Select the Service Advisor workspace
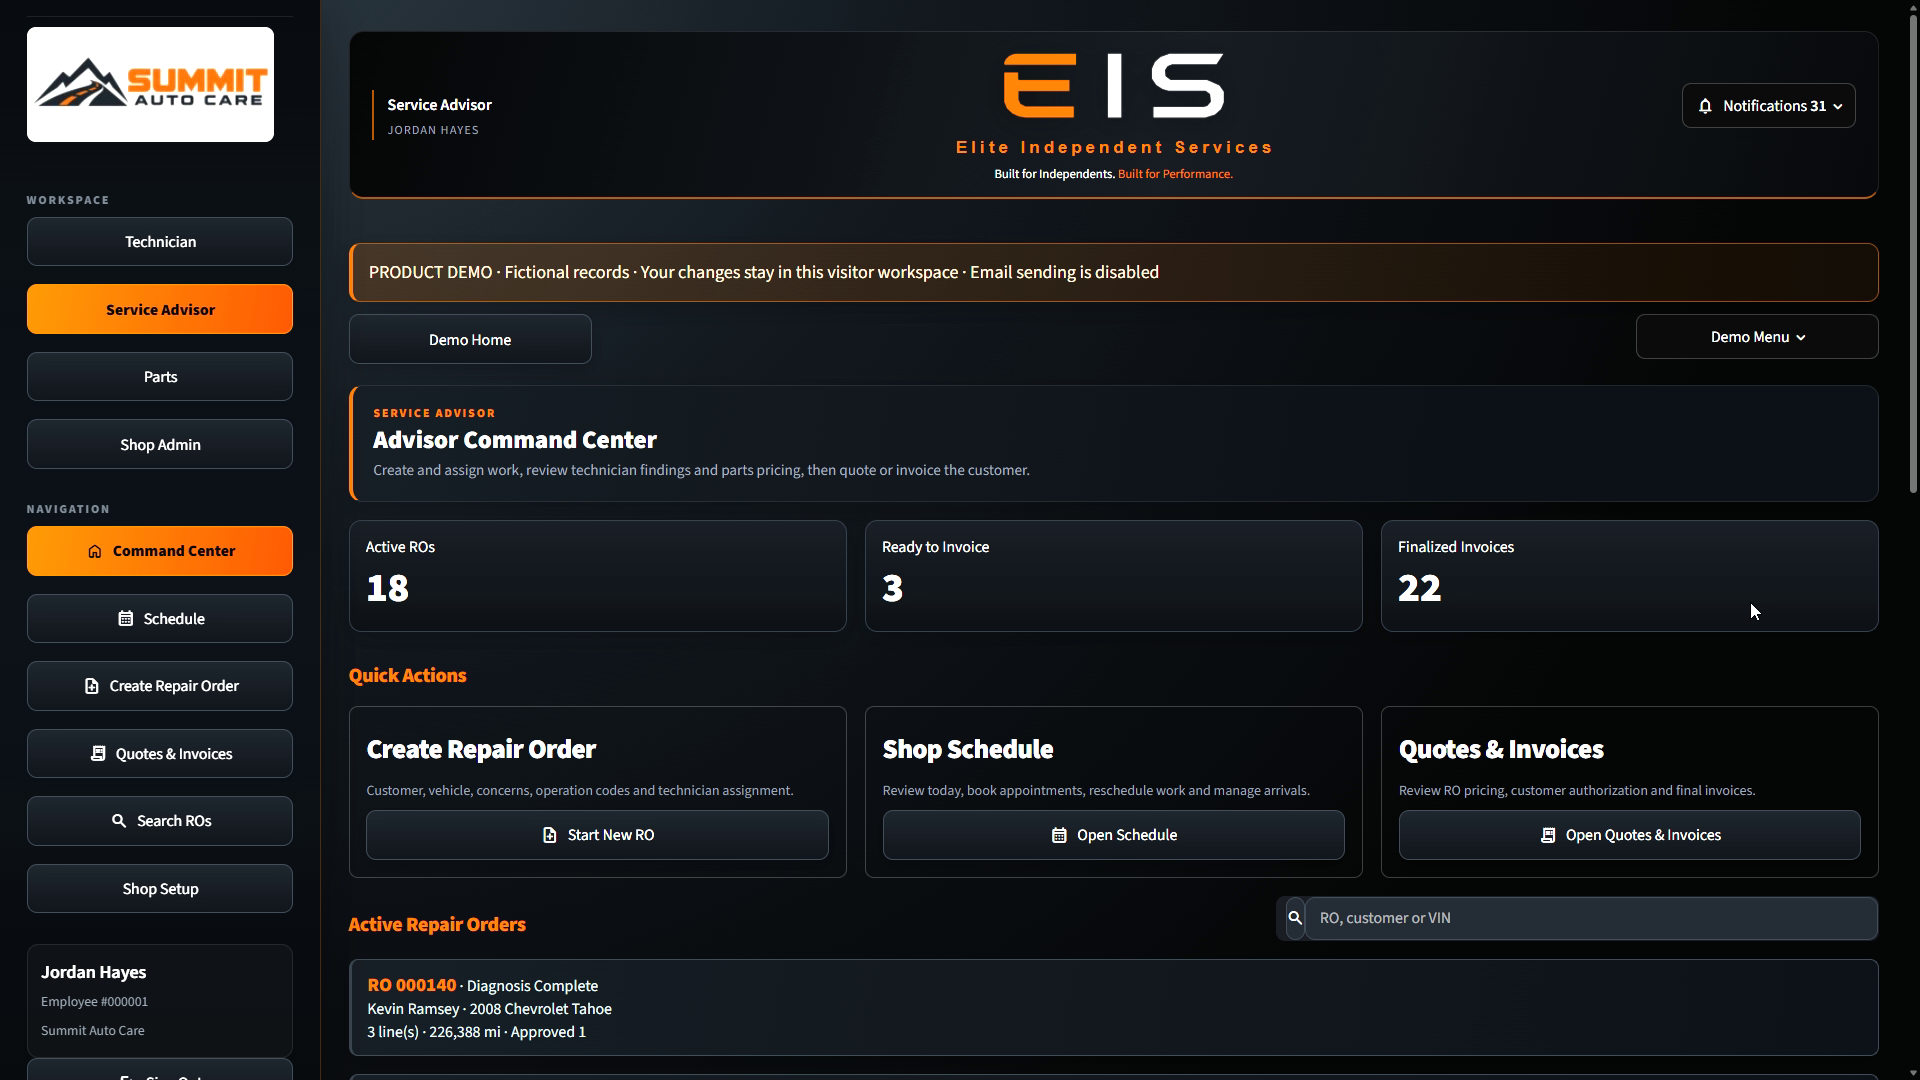This screenshot has height=1080, width=1920. tap(160, 310)
